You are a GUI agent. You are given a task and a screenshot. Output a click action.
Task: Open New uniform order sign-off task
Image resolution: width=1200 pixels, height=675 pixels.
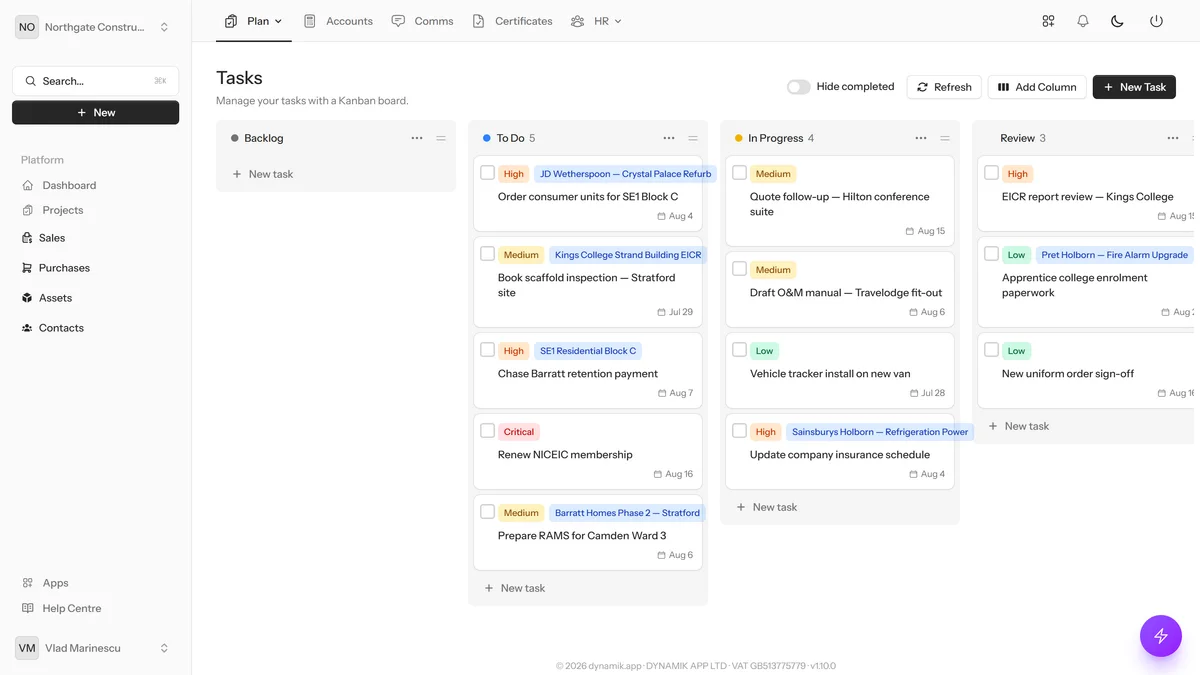pos(1068,374)
